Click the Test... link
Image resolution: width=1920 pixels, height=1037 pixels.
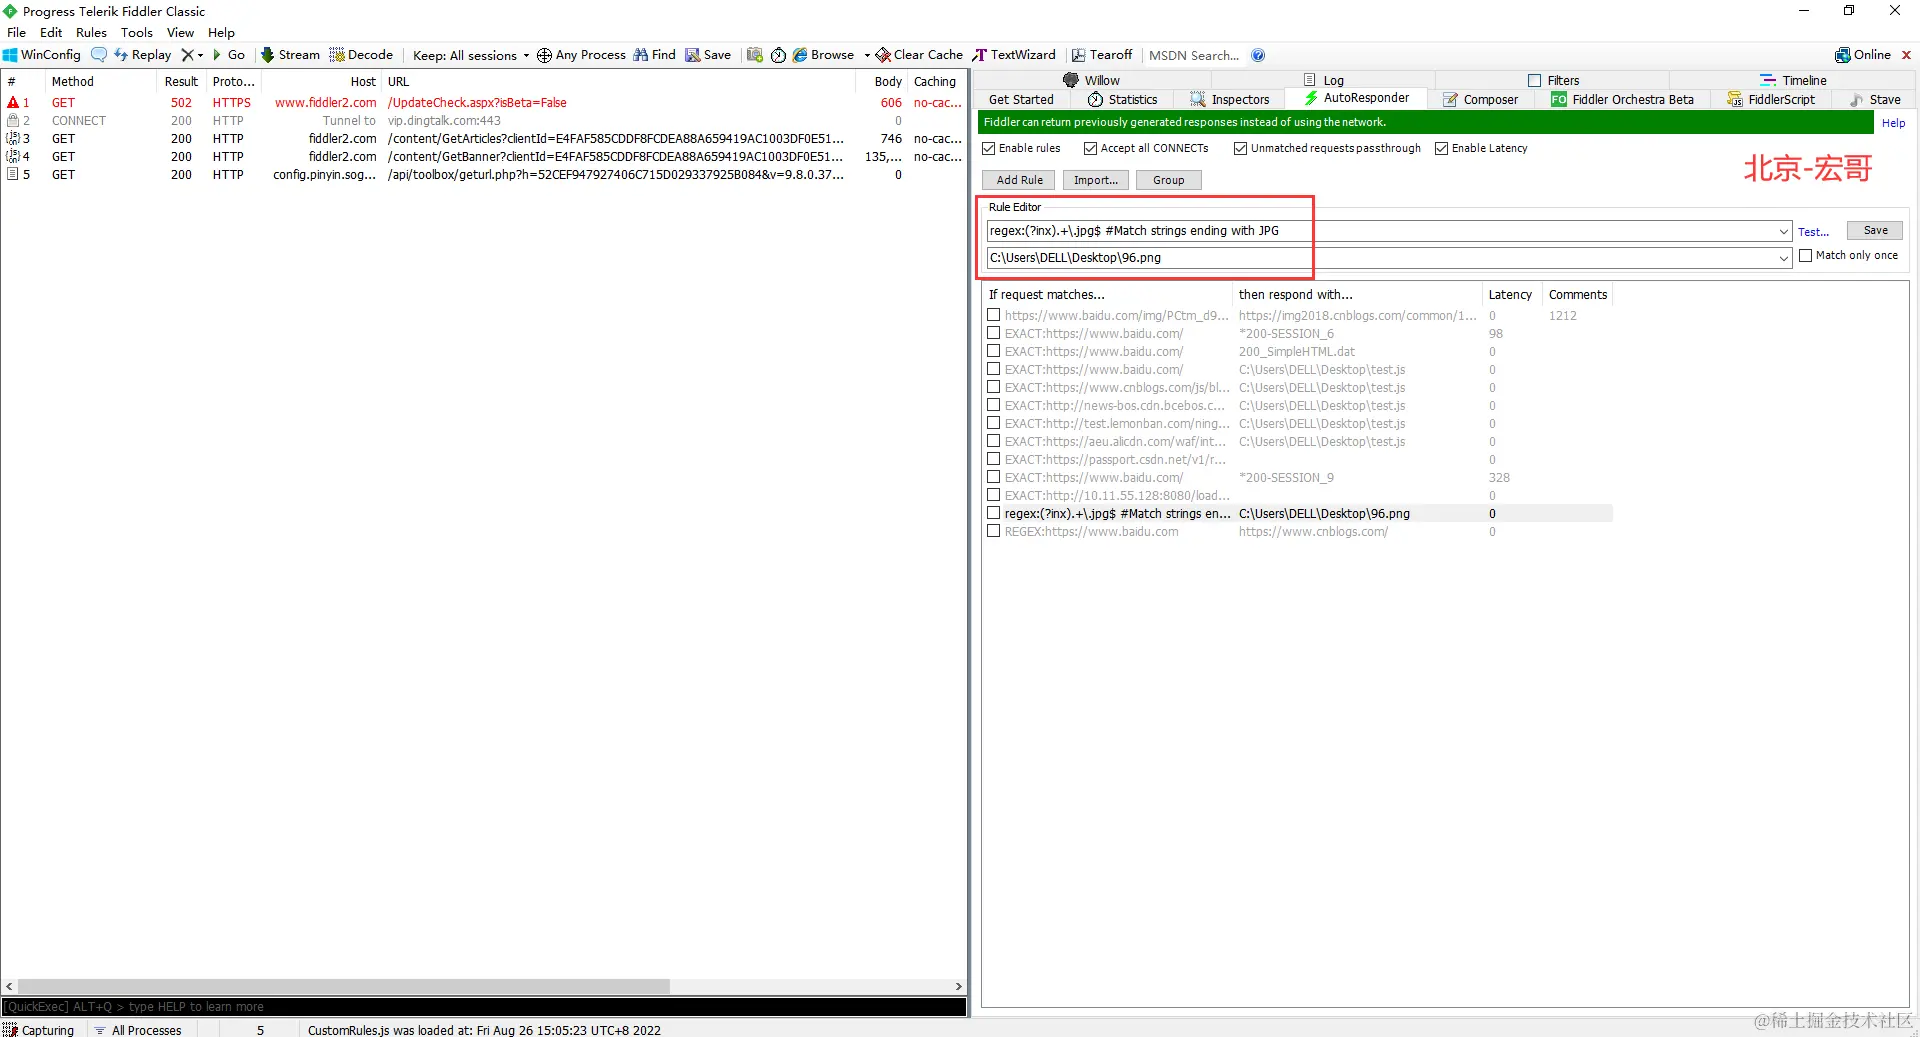1813,232
